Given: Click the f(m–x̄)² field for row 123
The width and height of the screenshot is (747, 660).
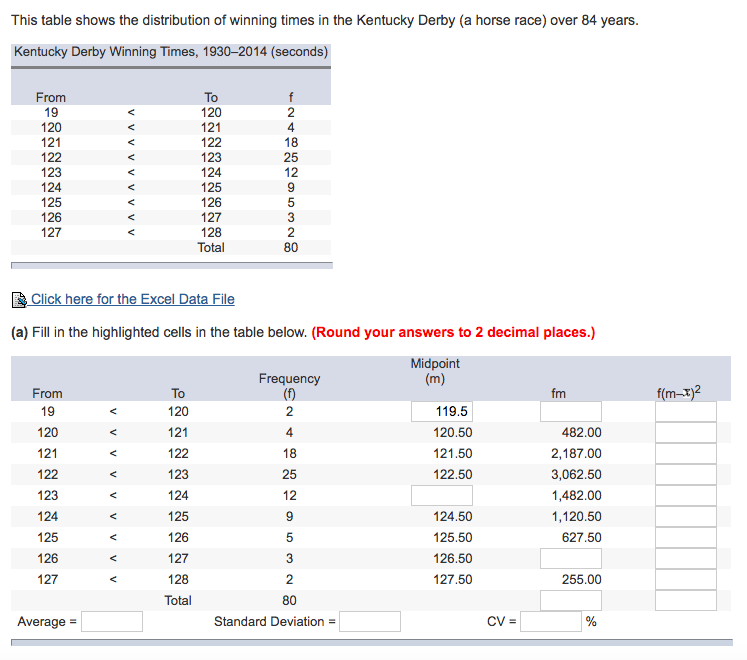Looking at the screenshot, I should point(686,496).
